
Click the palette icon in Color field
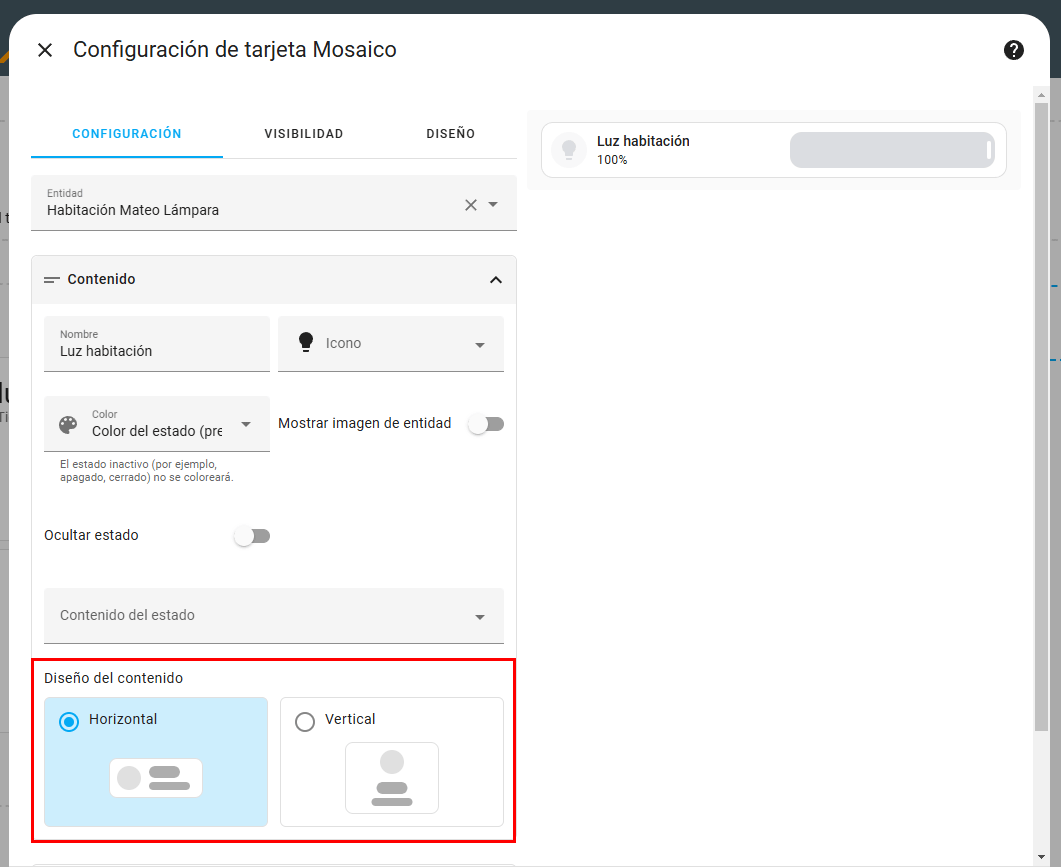click(68, 424)
